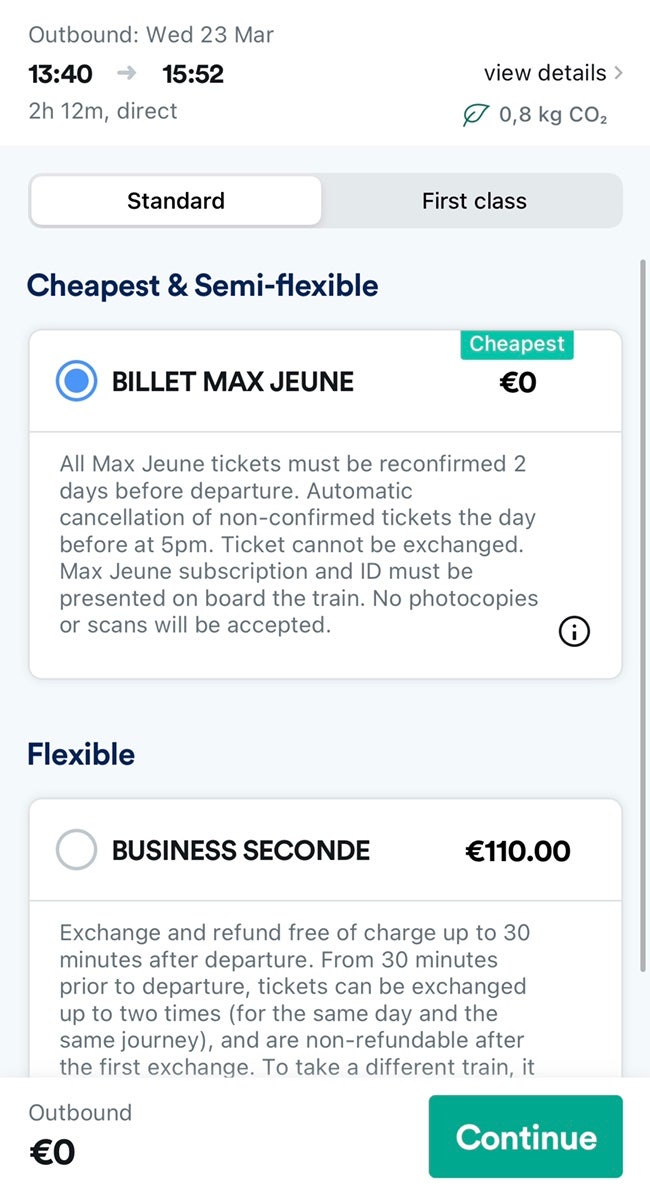Click the €0 Max Jeune price
This screenshot has width=650, height=1186.
tap(518, 382)
